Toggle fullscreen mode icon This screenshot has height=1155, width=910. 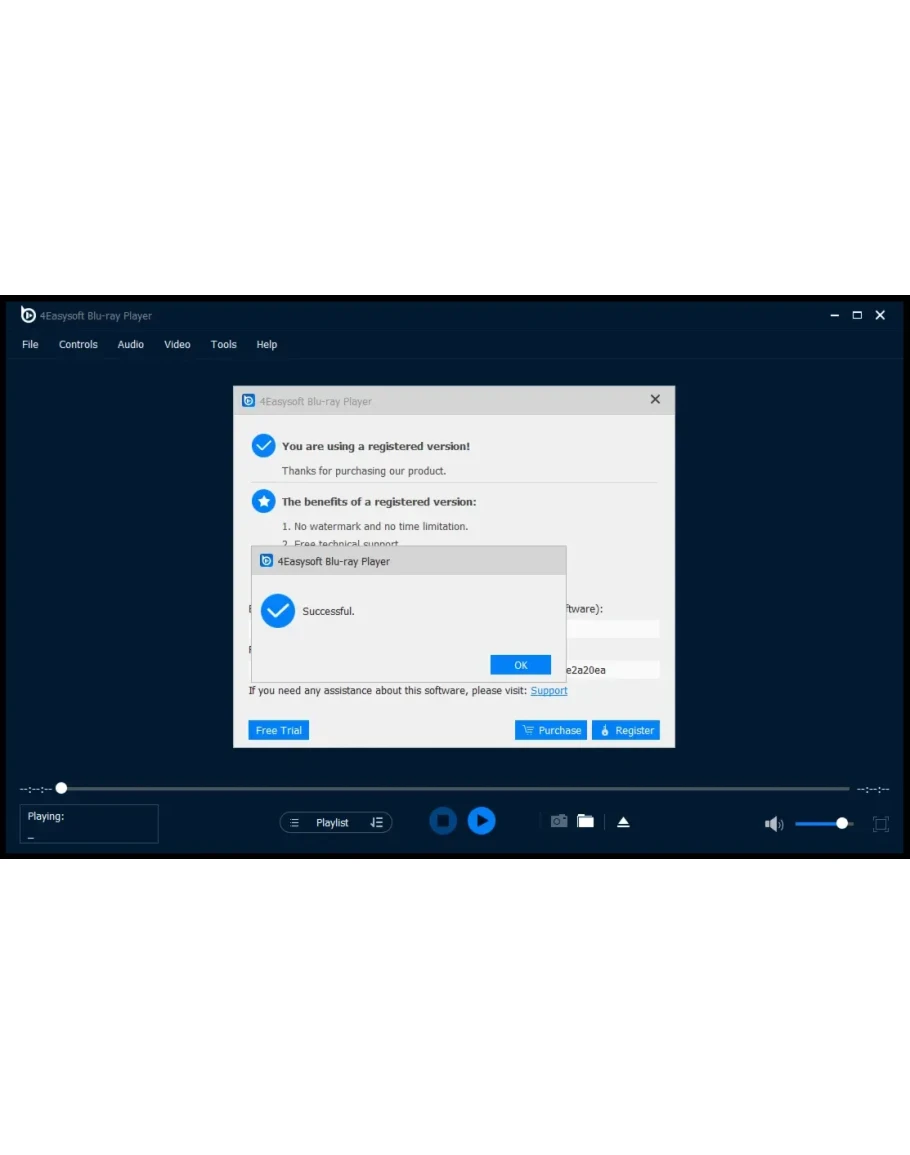(880, 824)
